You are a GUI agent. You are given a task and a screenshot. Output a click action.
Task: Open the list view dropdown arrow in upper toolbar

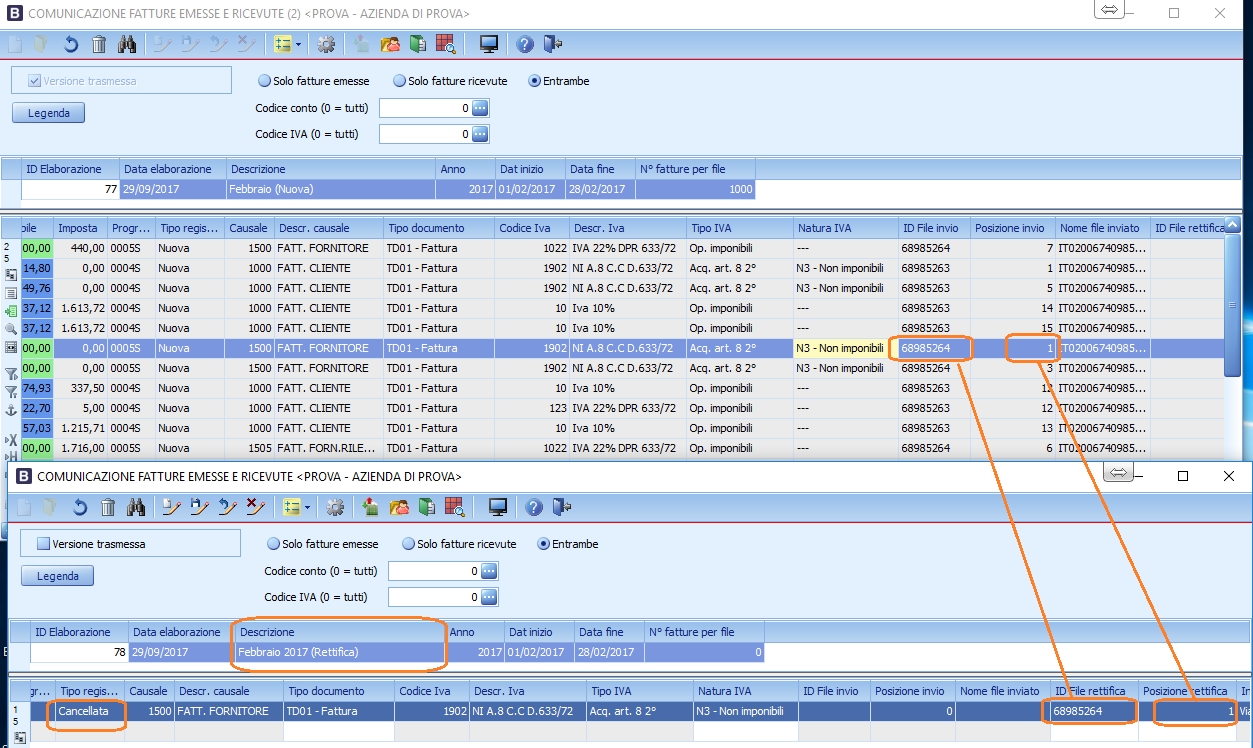(298, 44)
